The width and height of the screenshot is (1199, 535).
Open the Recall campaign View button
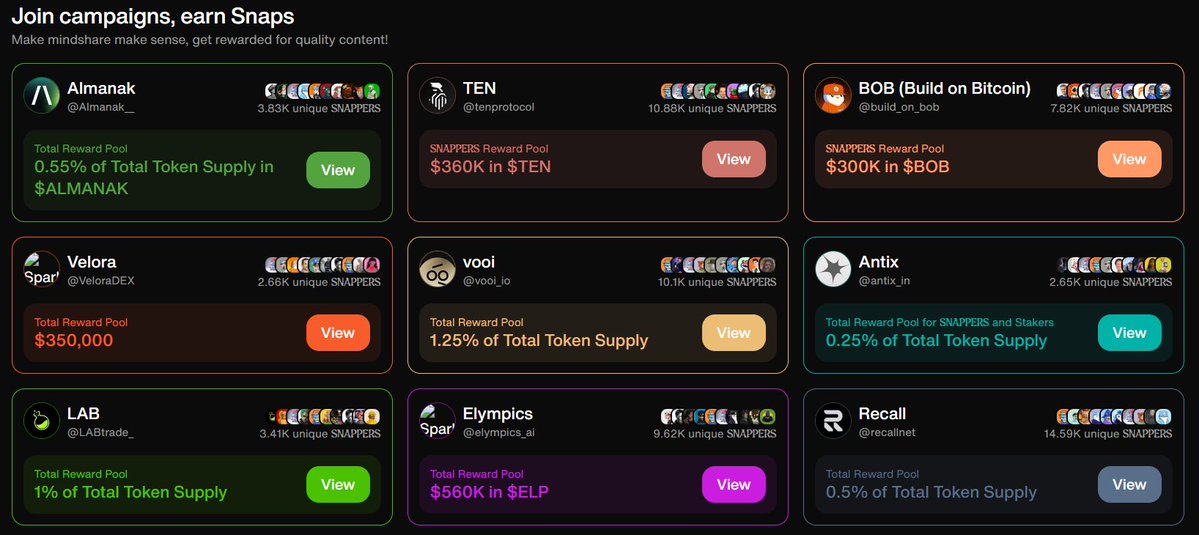(x=1129, y=485)
